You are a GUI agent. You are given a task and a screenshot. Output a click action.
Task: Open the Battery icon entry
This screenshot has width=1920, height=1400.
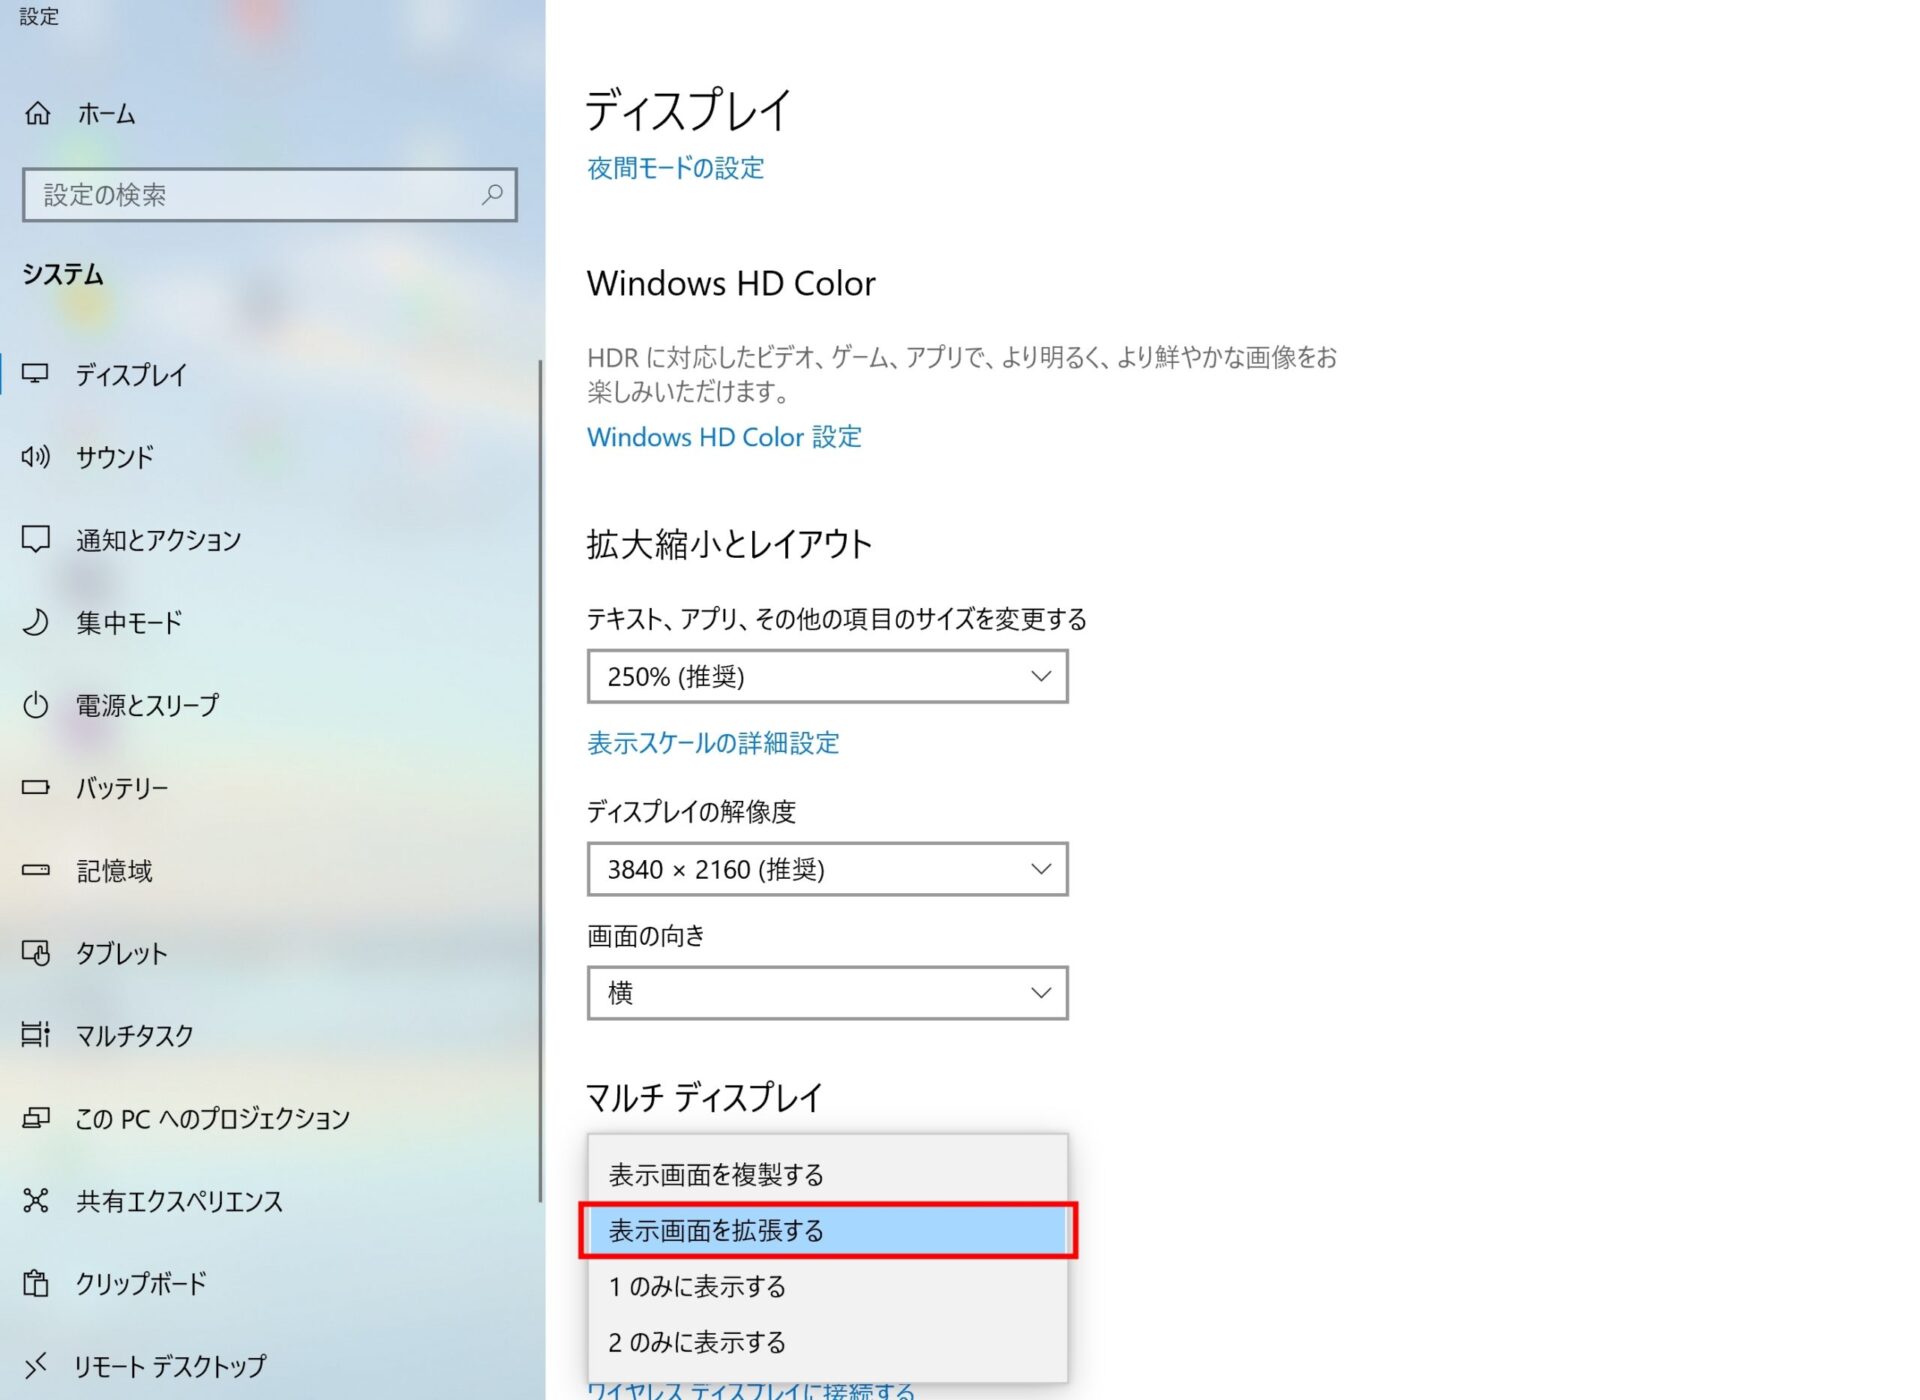click(x=36, y=788)
